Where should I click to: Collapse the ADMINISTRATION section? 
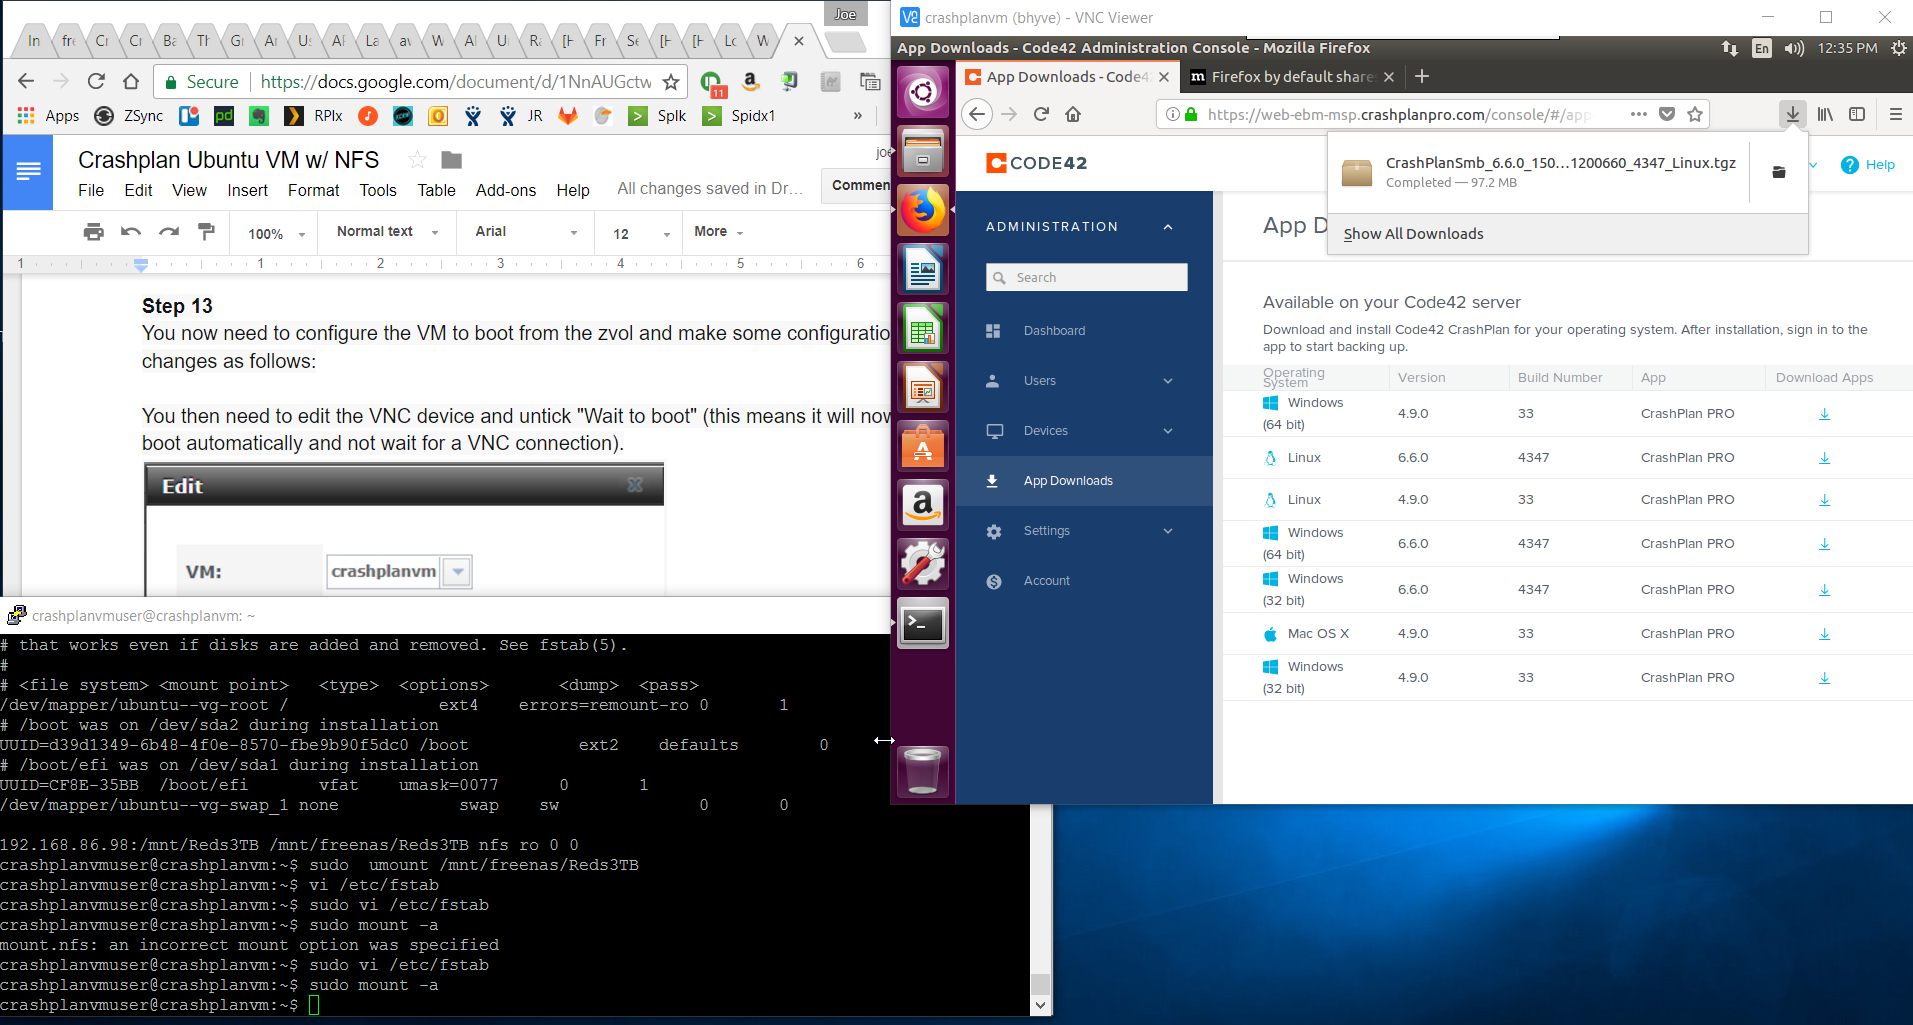tap(1168, 227)
